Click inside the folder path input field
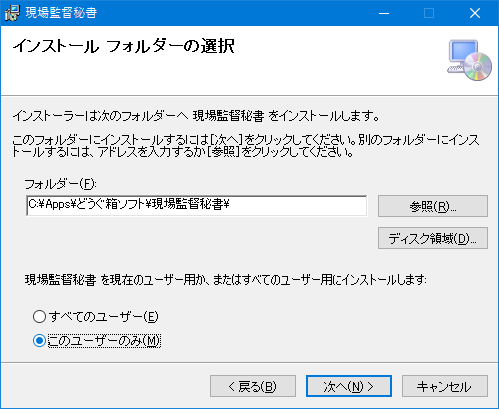 (197, 206)
